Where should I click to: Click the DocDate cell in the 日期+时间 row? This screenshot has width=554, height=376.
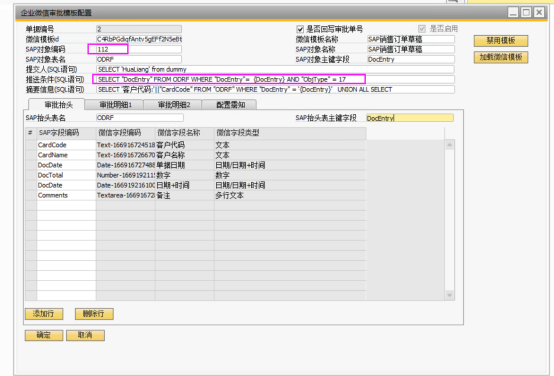66,185
